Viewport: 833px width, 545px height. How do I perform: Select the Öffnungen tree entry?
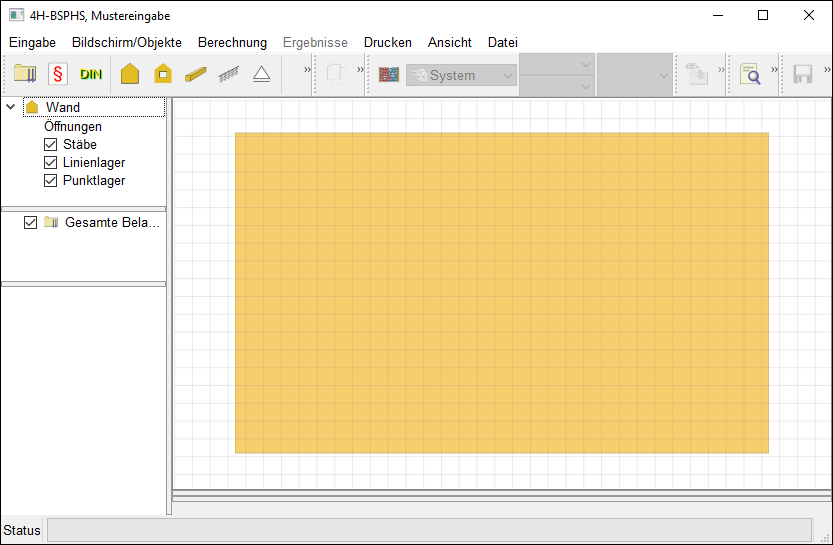73,127
